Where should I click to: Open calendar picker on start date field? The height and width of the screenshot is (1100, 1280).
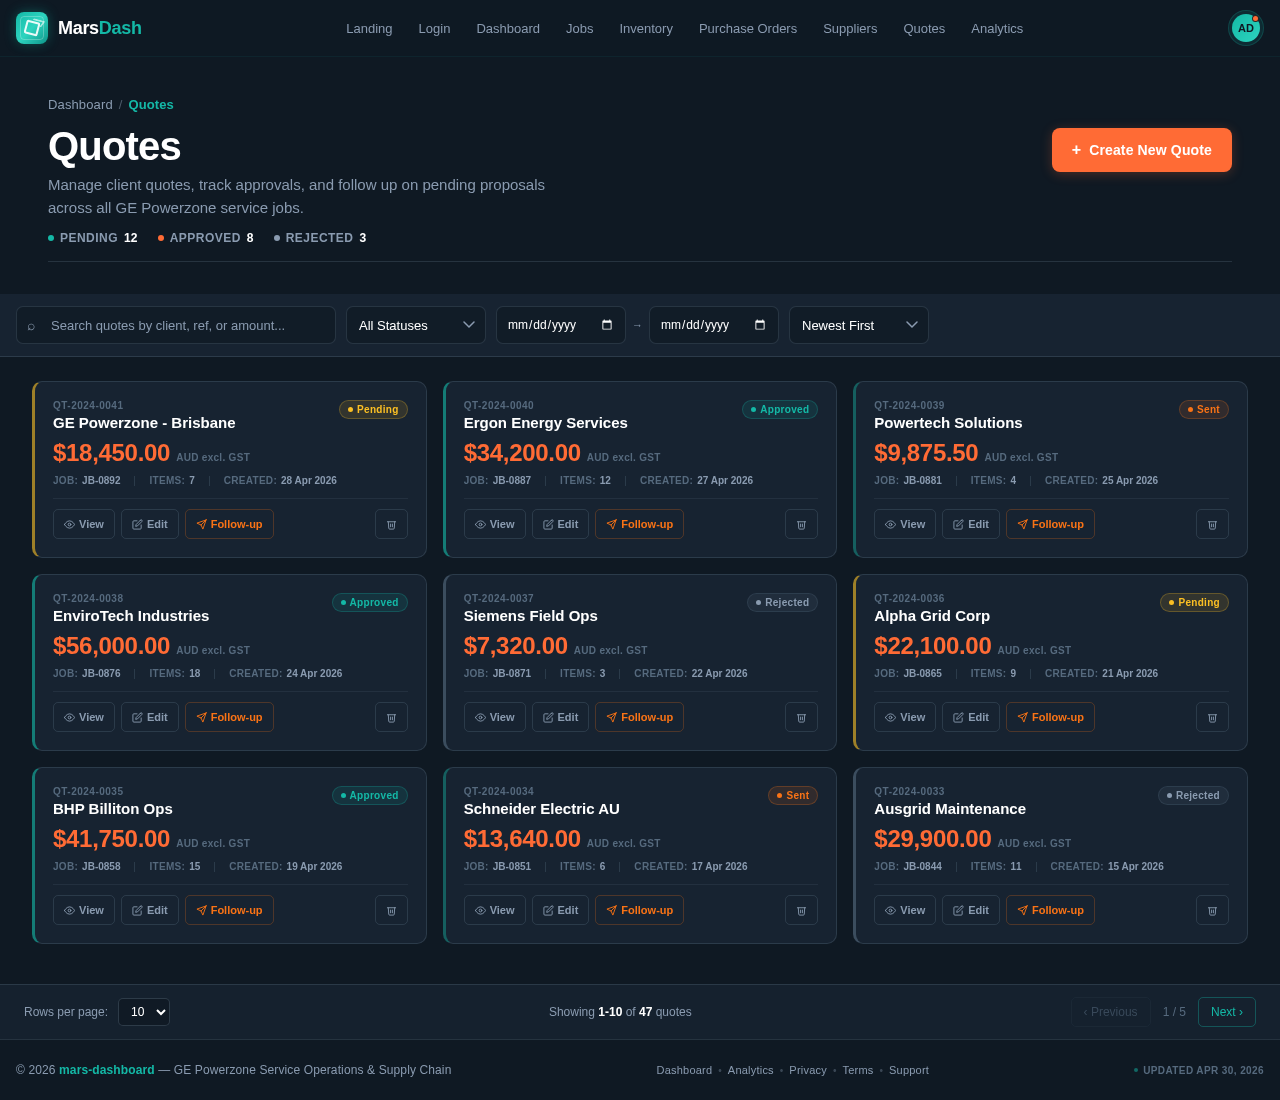(607, 325)
